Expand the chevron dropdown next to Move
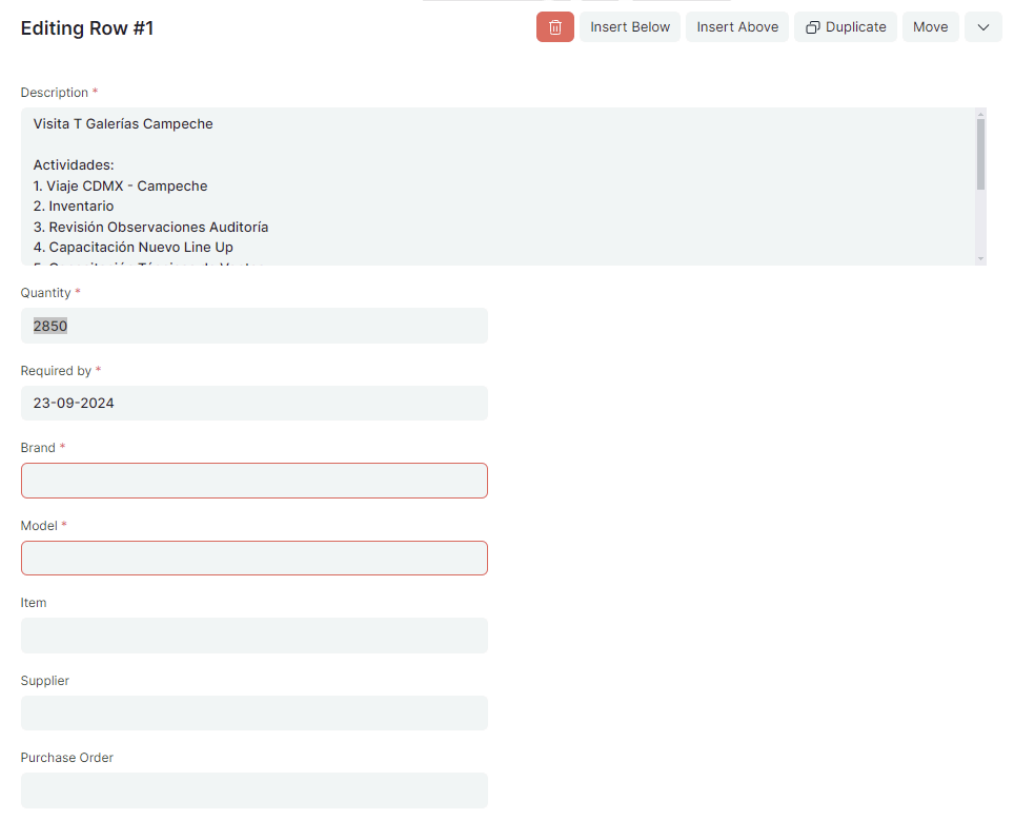The width and height of the screenshot is (1018, 826). pyautogui.click(x=982, y=27)
